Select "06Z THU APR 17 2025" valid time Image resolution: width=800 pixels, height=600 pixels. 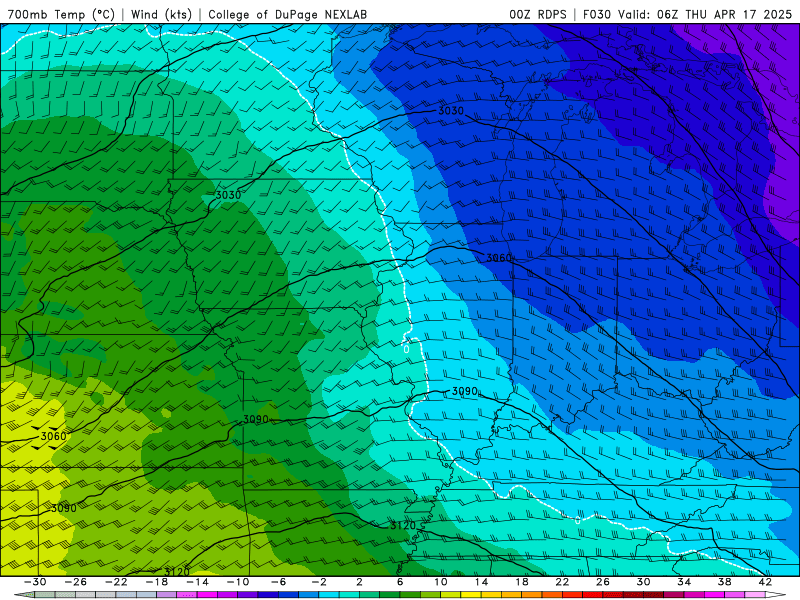pyautogui.click(x=724, y=14)
